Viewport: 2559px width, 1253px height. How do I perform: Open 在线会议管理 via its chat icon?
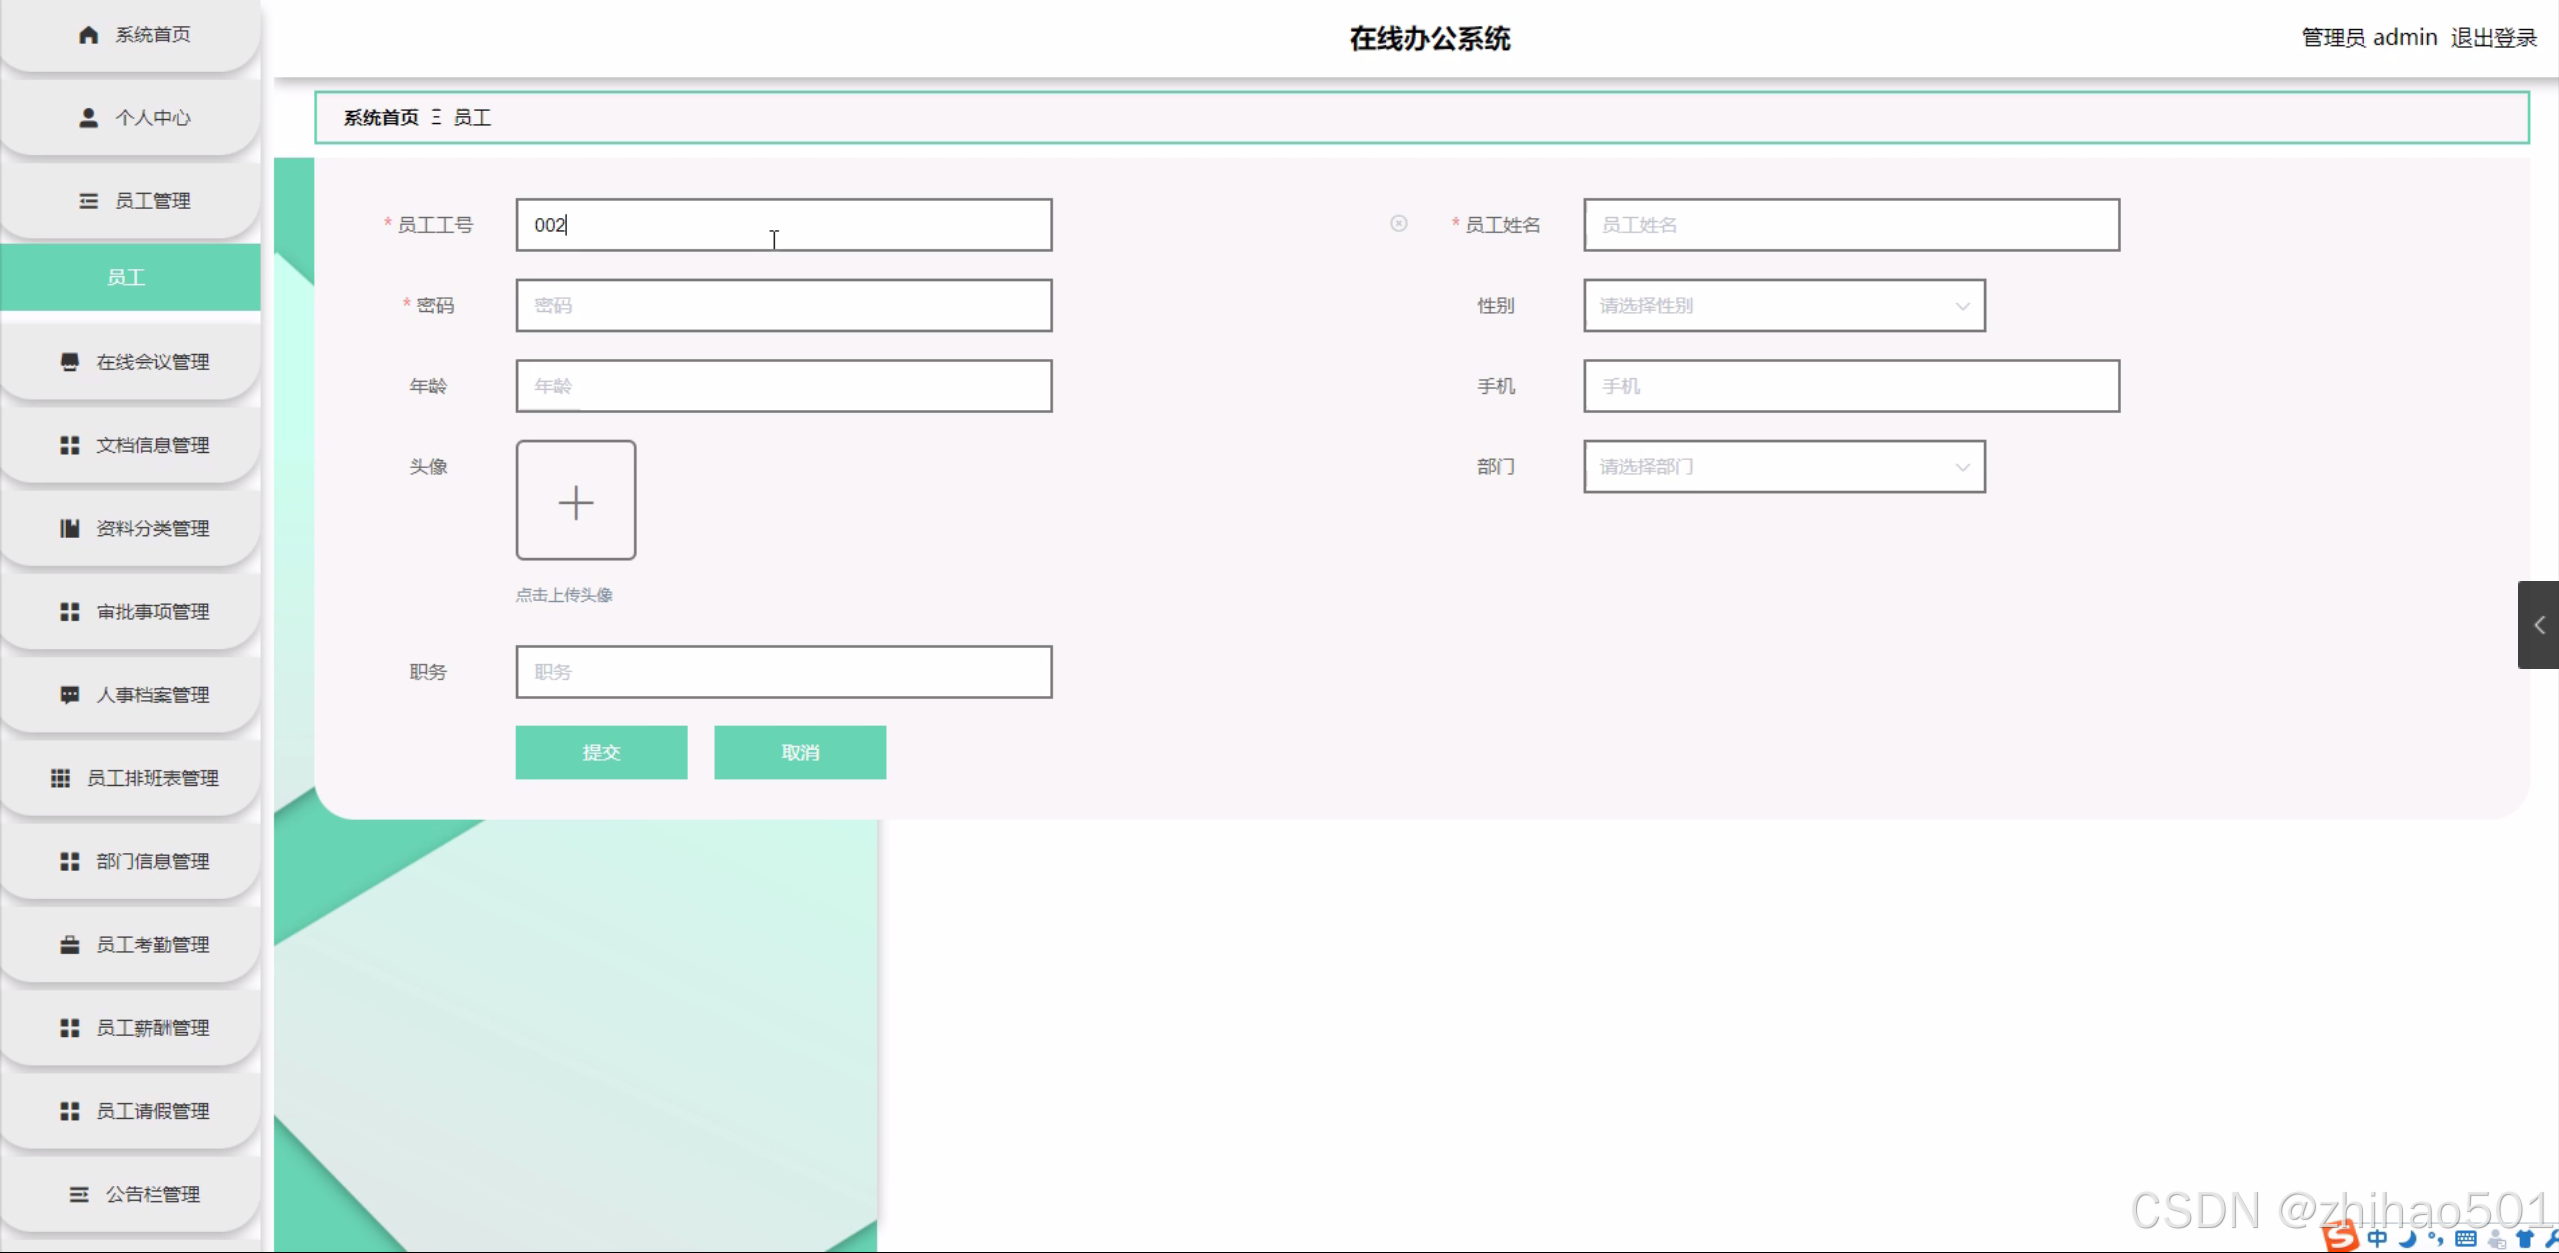tap(69, 361)
